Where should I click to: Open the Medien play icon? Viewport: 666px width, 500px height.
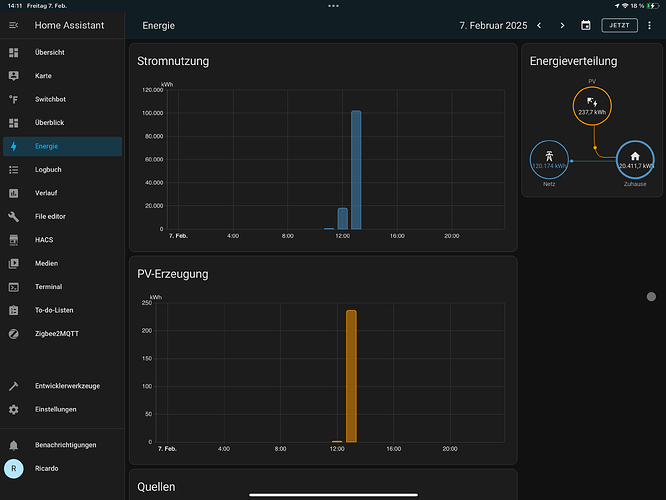click(14, 263)
